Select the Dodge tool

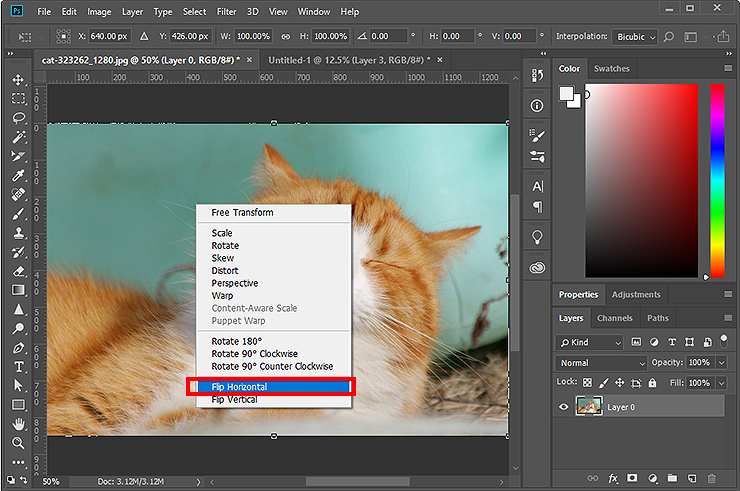point(18,329)
